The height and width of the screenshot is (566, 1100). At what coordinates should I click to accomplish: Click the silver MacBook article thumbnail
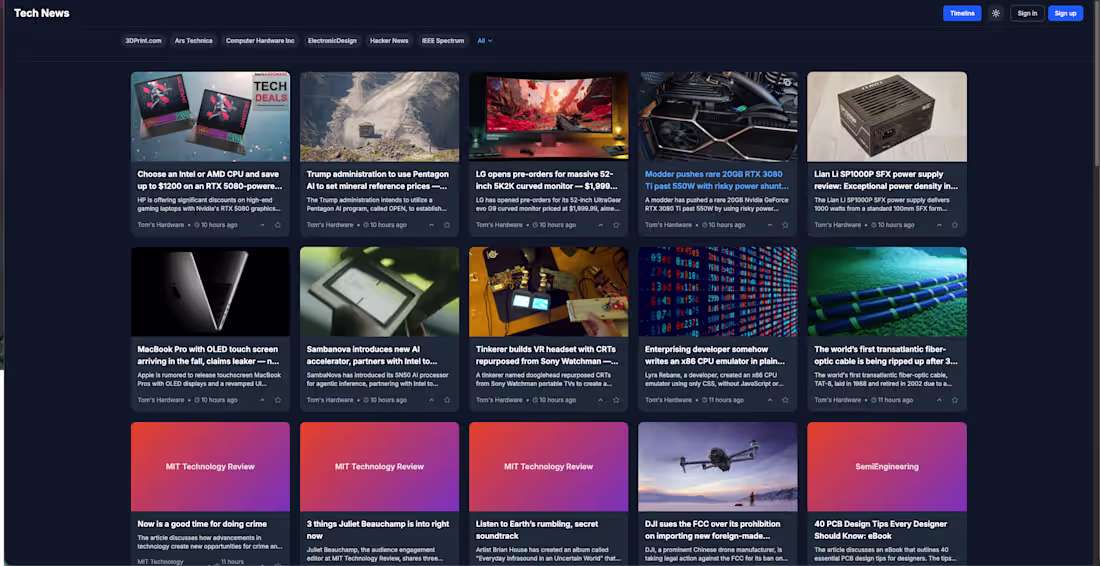(210, 291)
